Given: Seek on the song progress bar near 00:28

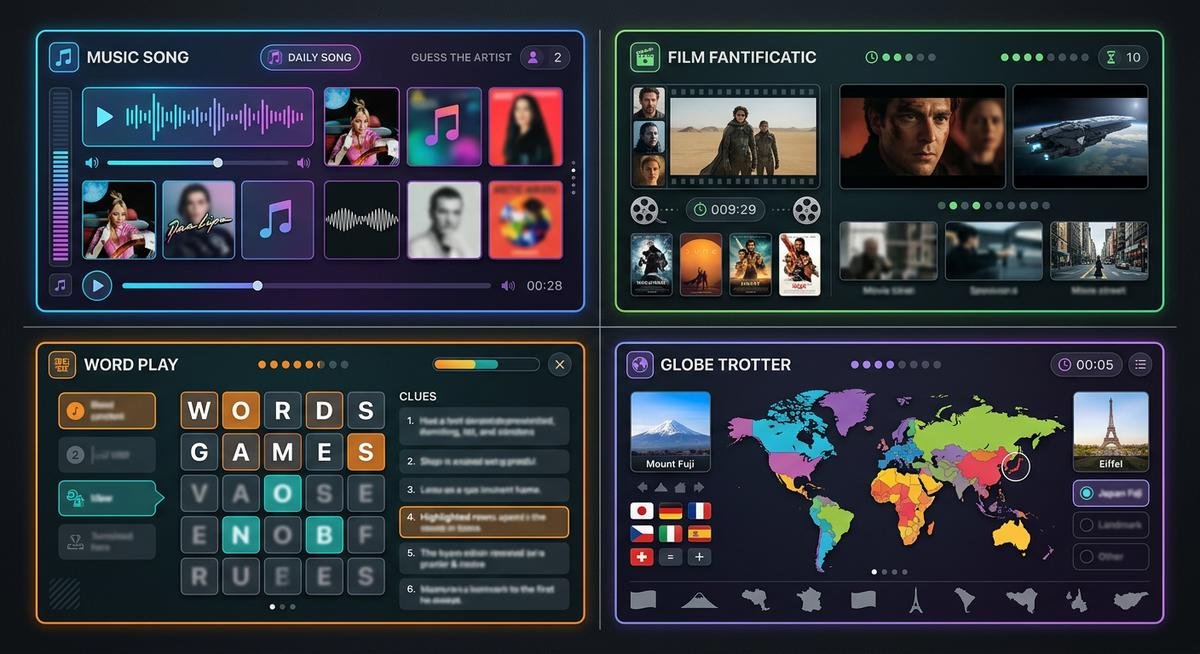Looking at the screenshot, I should pyautogui.click(x=306, y=286).
